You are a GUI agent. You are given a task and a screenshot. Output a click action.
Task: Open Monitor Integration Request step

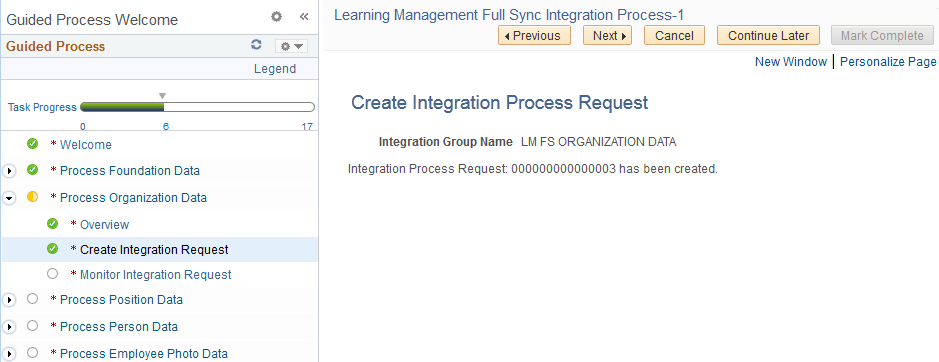[x=156, y=274]
